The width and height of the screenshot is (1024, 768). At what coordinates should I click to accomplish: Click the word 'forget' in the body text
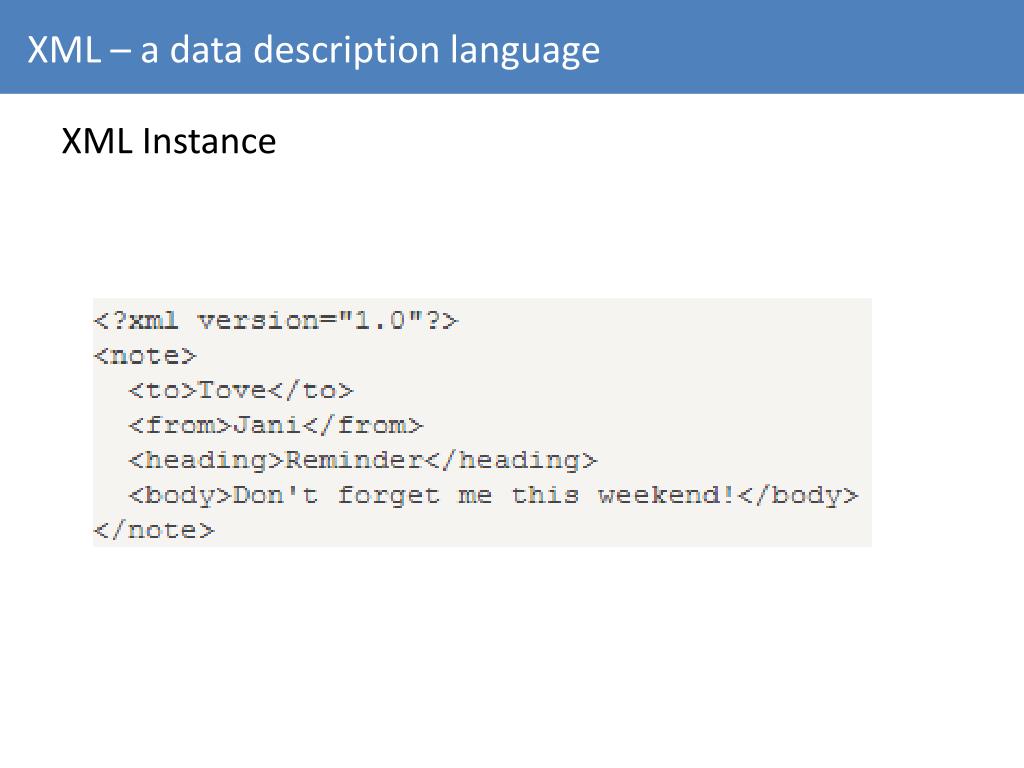(389, 496)
